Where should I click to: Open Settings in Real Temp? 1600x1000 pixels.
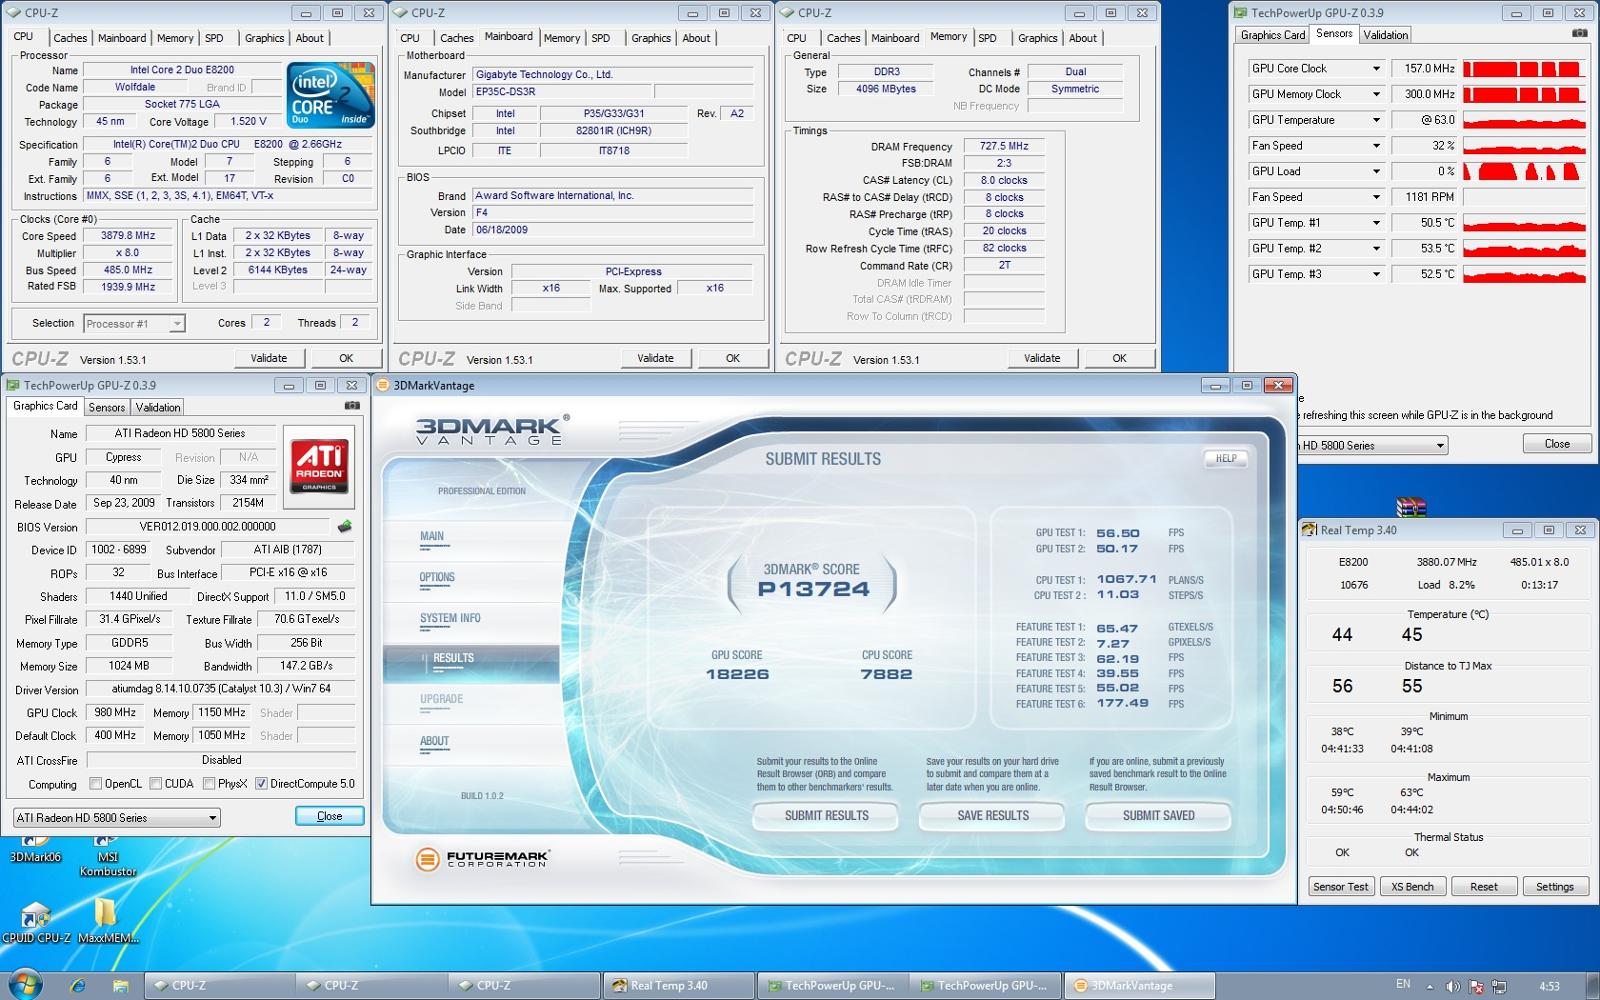tap(1555, 887)
